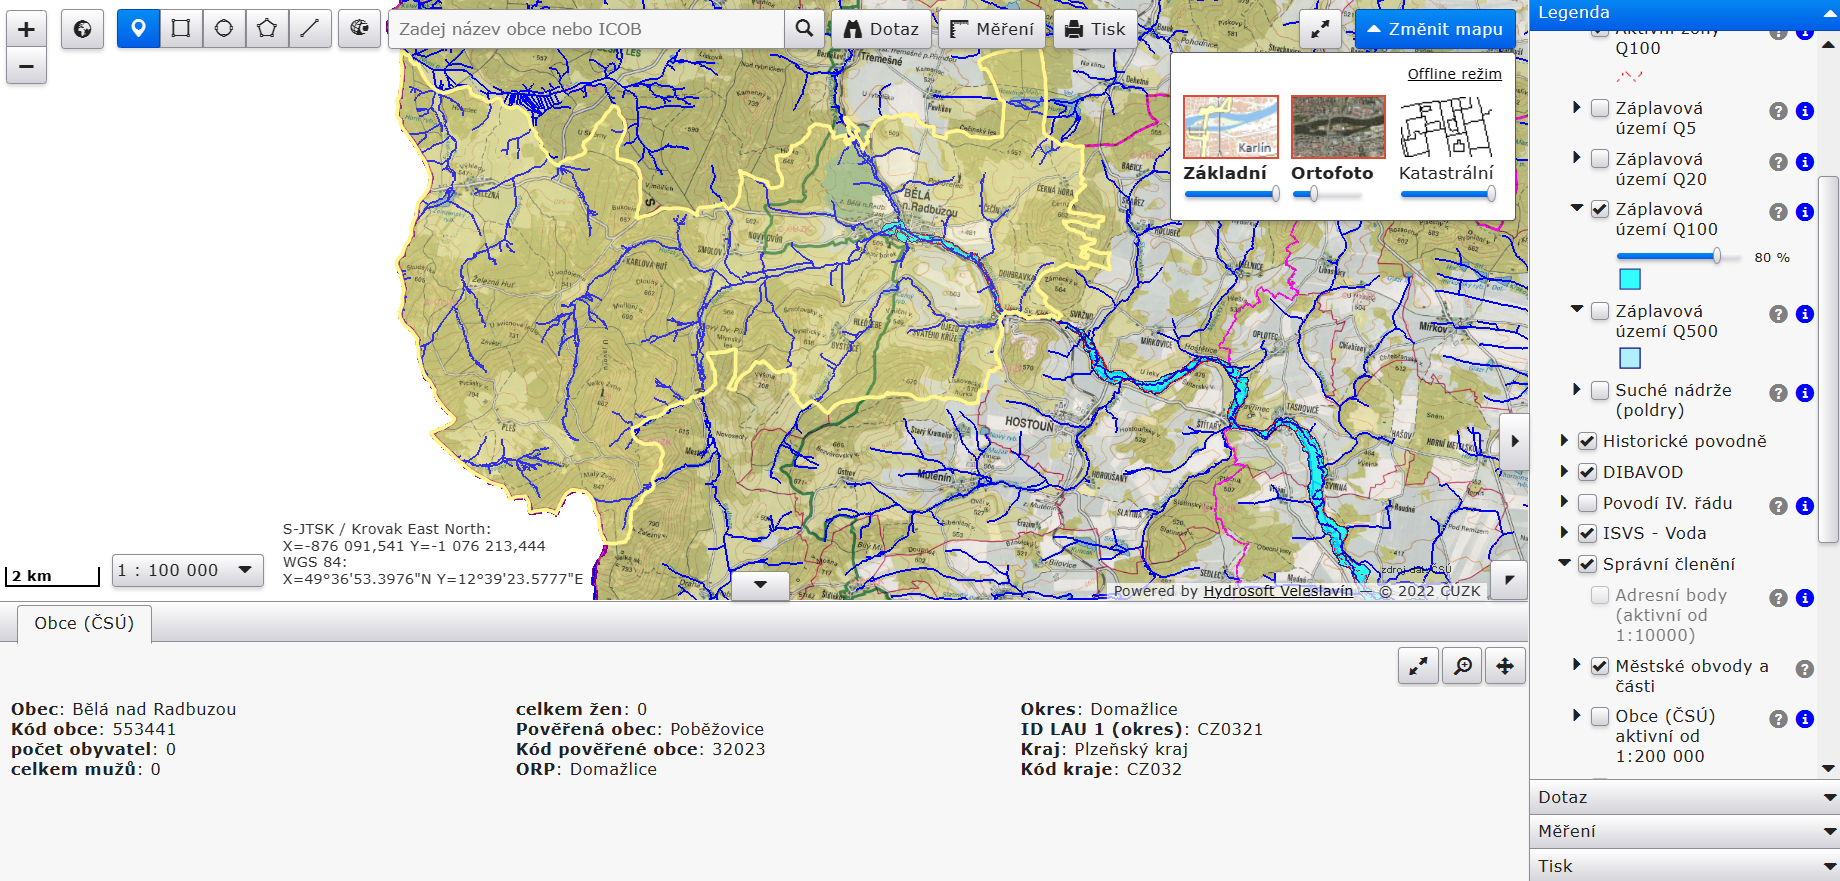Viewport: 1840px width, 881px height.
Task: Select the circle selection tool
Action: (x=224, y=29)
